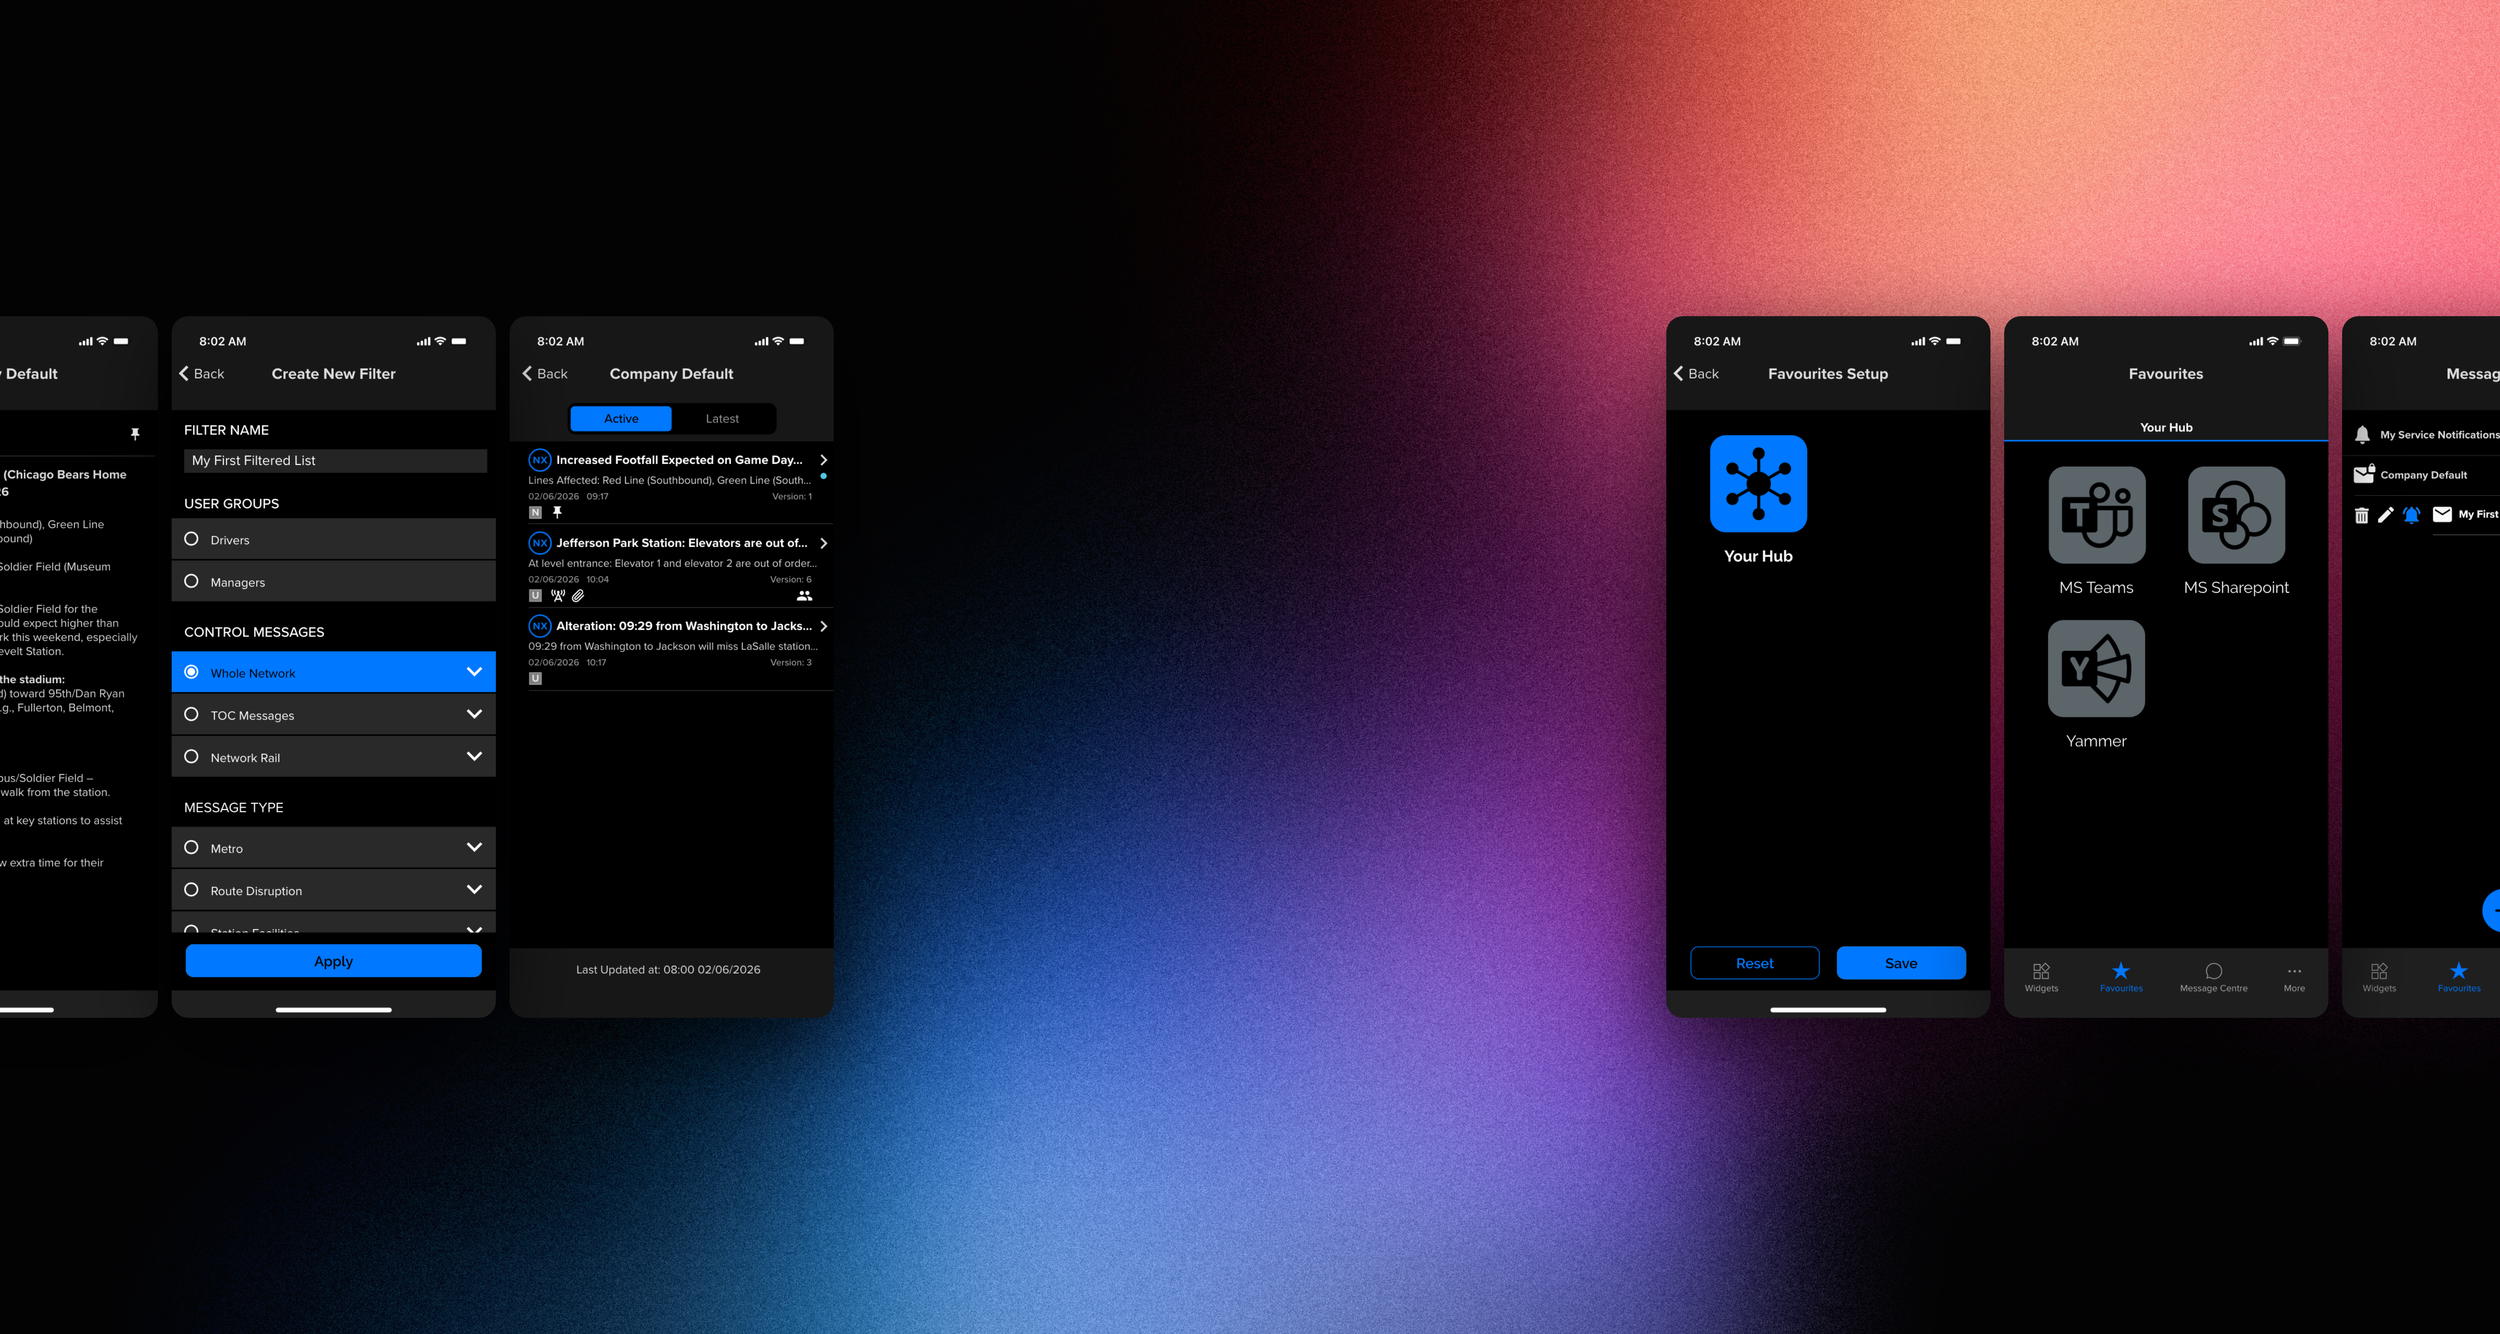2500x1334 pixels.
Task: Click Save in Favourites Setup
Action: 1901,963
